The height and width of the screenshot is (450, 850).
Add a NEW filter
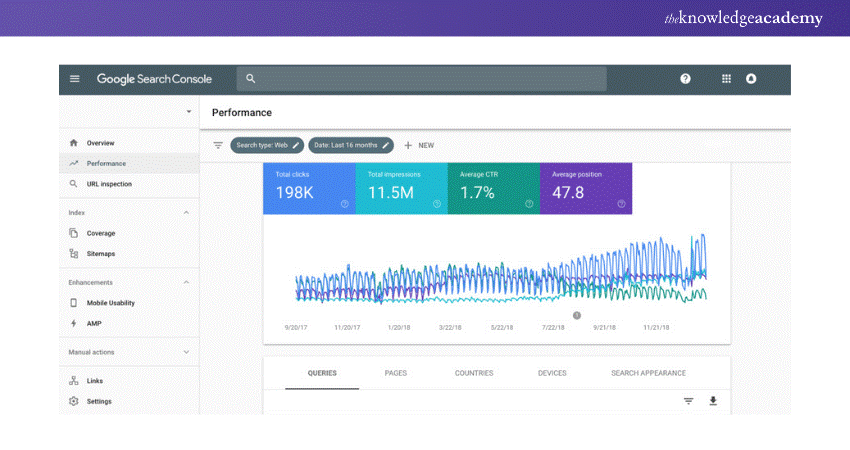(419, 145)
